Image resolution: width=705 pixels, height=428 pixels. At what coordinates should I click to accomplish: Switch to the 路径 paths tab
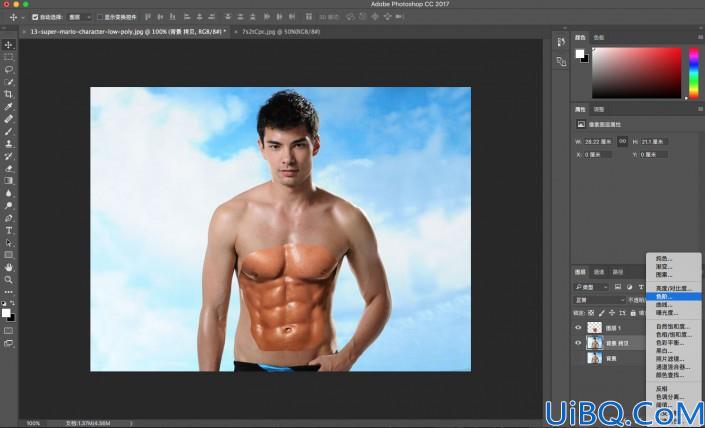pos(618,272)
